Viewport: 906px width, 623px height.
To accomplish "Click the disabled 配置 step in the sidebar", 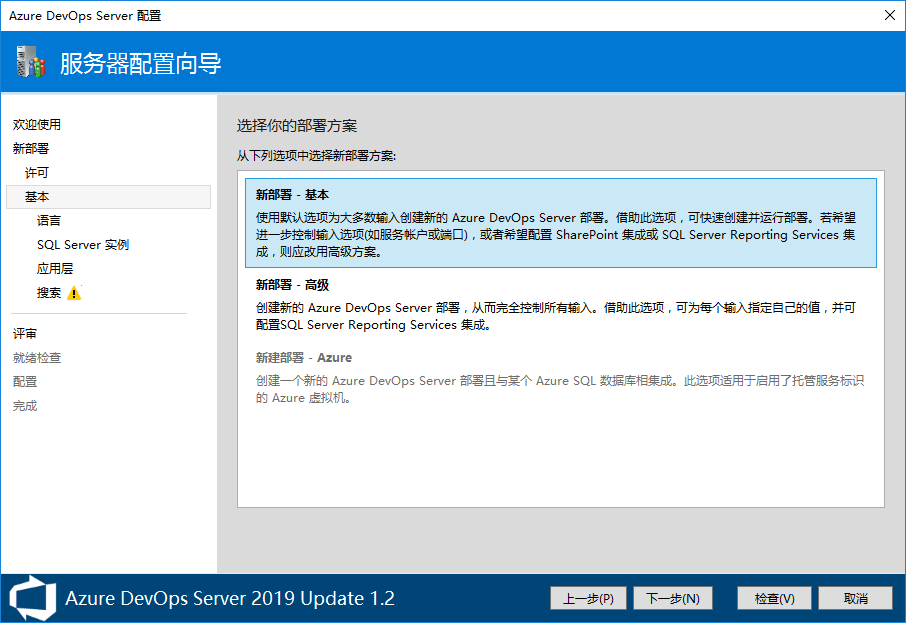I will pyautogui.click(x=25, y=381).
